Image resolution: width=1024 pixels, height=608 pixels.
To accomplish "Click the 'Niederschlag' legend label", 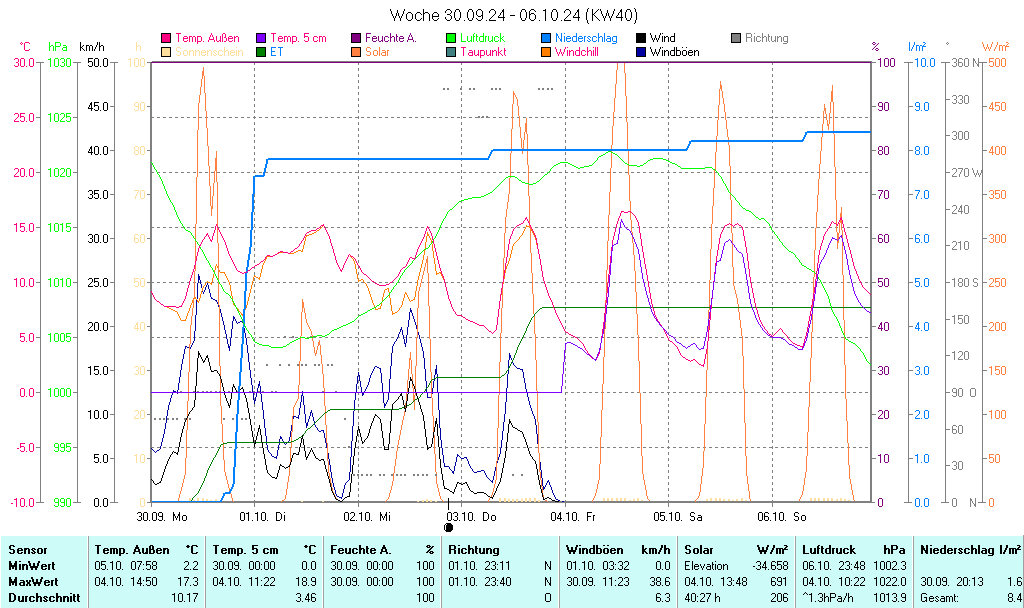I will click(586, 38).
